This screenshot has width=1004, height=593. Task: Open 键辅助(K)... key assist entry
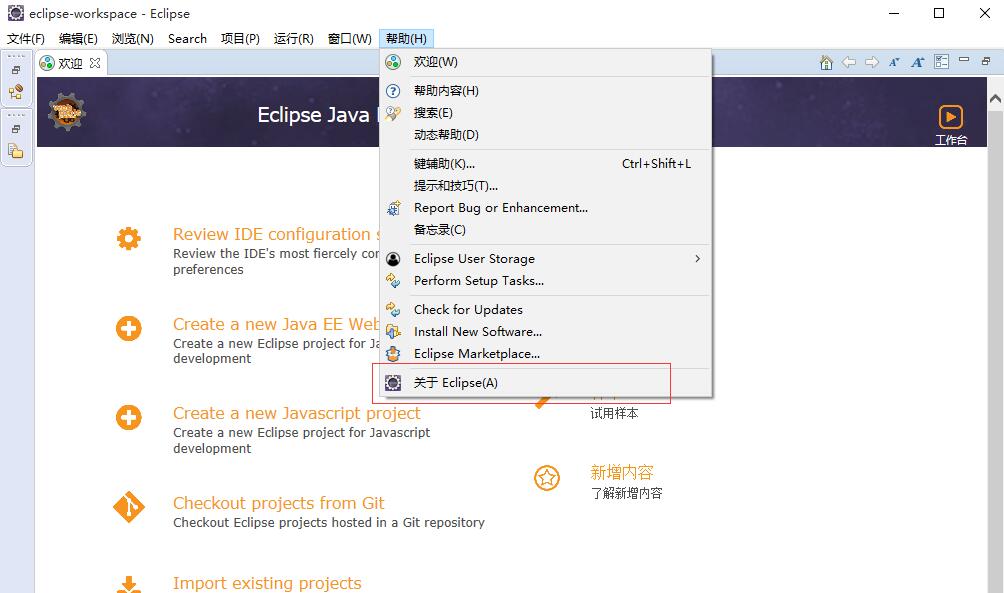pos(546,163)
